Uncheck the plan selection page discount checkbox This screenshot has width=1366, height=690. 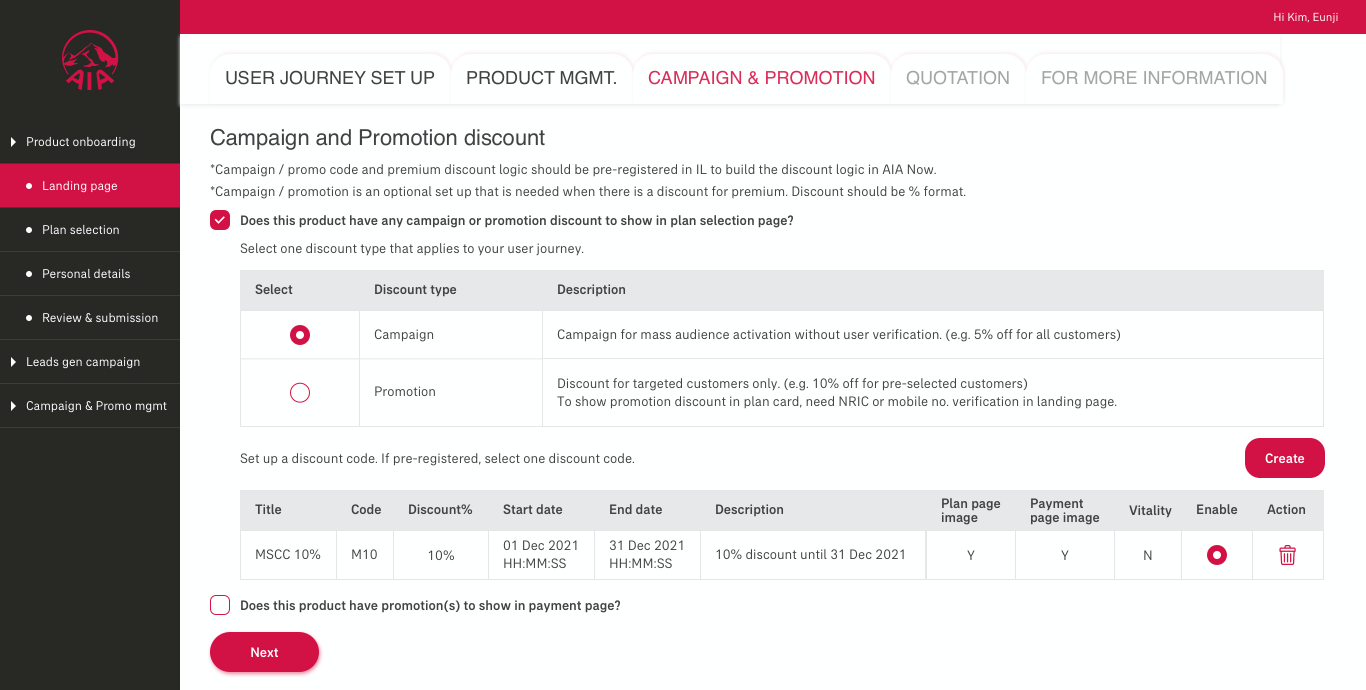click(x=220, y=220)
